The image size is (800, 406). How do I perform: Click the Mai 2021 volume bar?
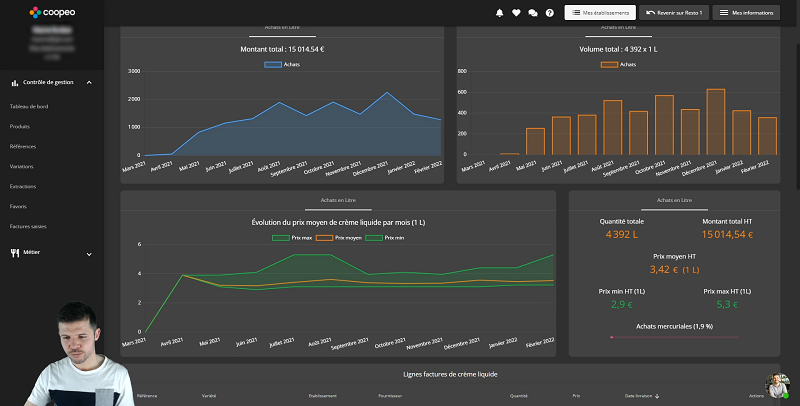click(x=536, y=142)
